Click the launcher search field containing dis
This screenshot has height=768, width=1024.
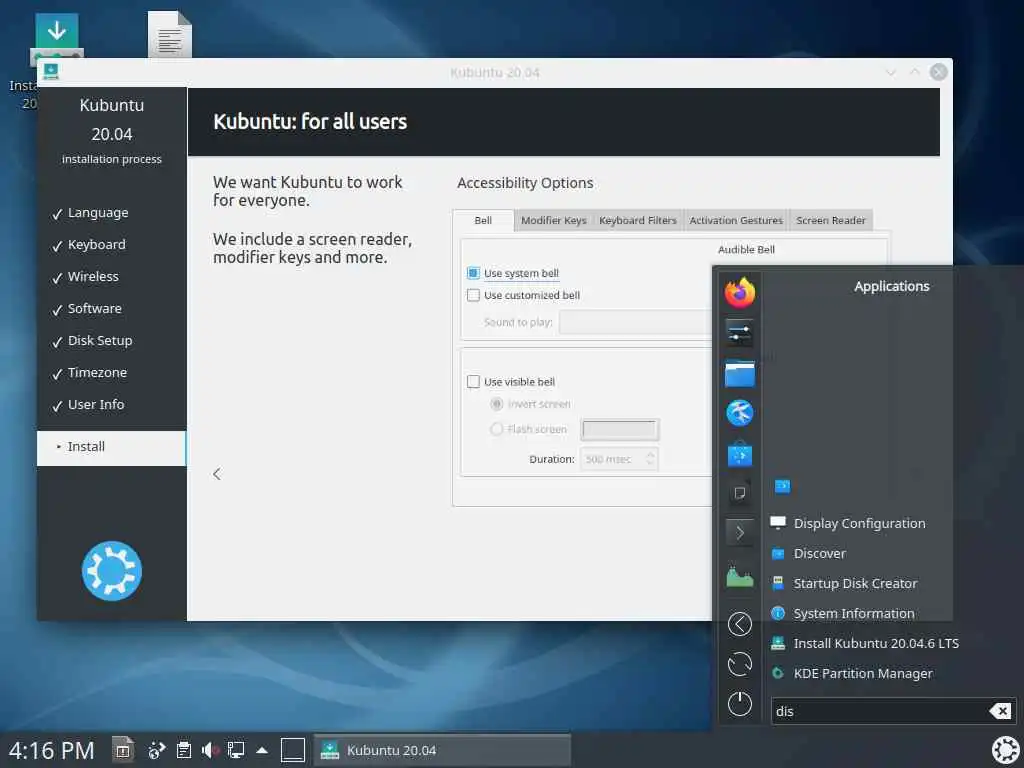[882, 711]
